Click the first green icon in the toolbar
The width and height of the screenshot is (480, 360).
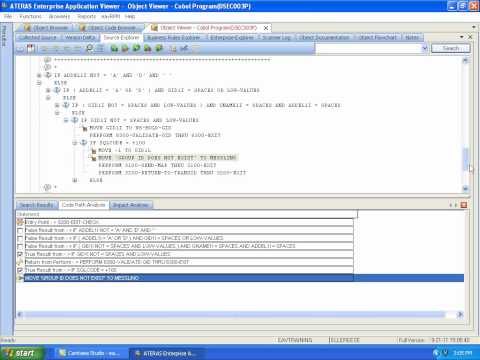[x=114, y=48]
